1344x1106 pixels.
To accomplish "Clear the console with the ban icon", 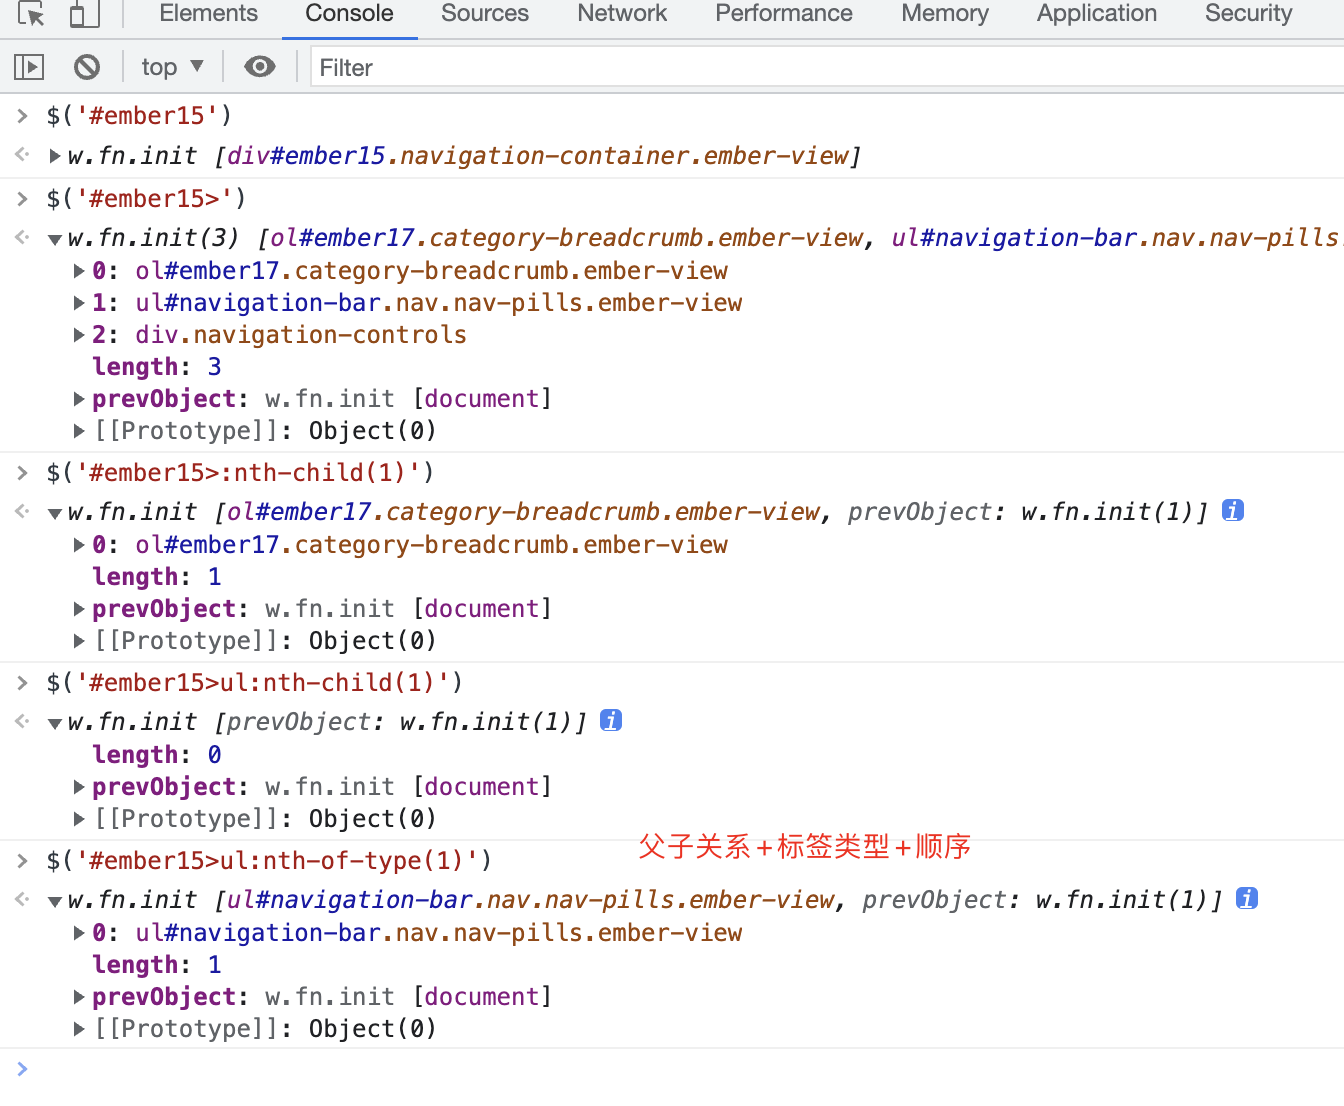I will [x=87, y=67].
